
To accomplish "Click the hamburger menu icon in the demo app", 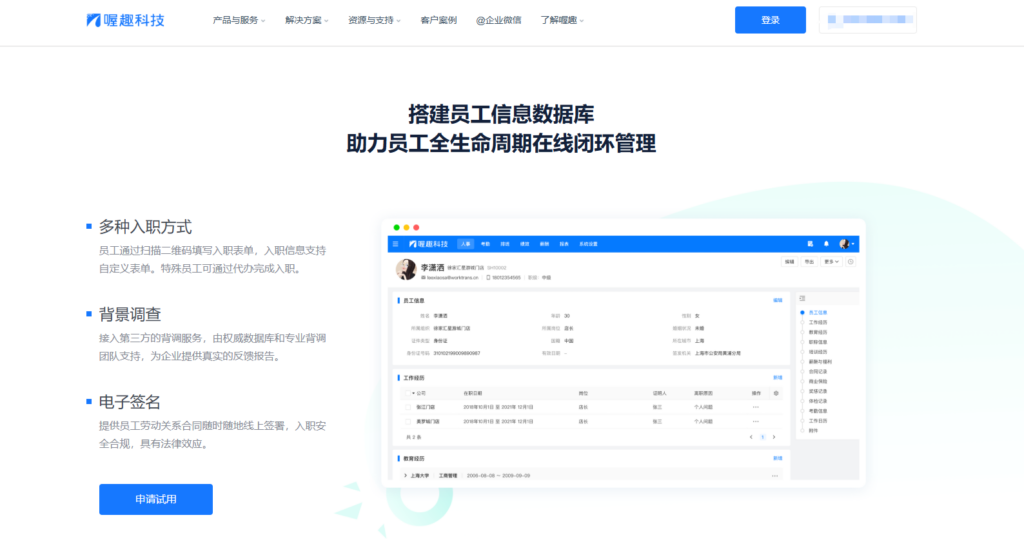I will pos(396,244).
